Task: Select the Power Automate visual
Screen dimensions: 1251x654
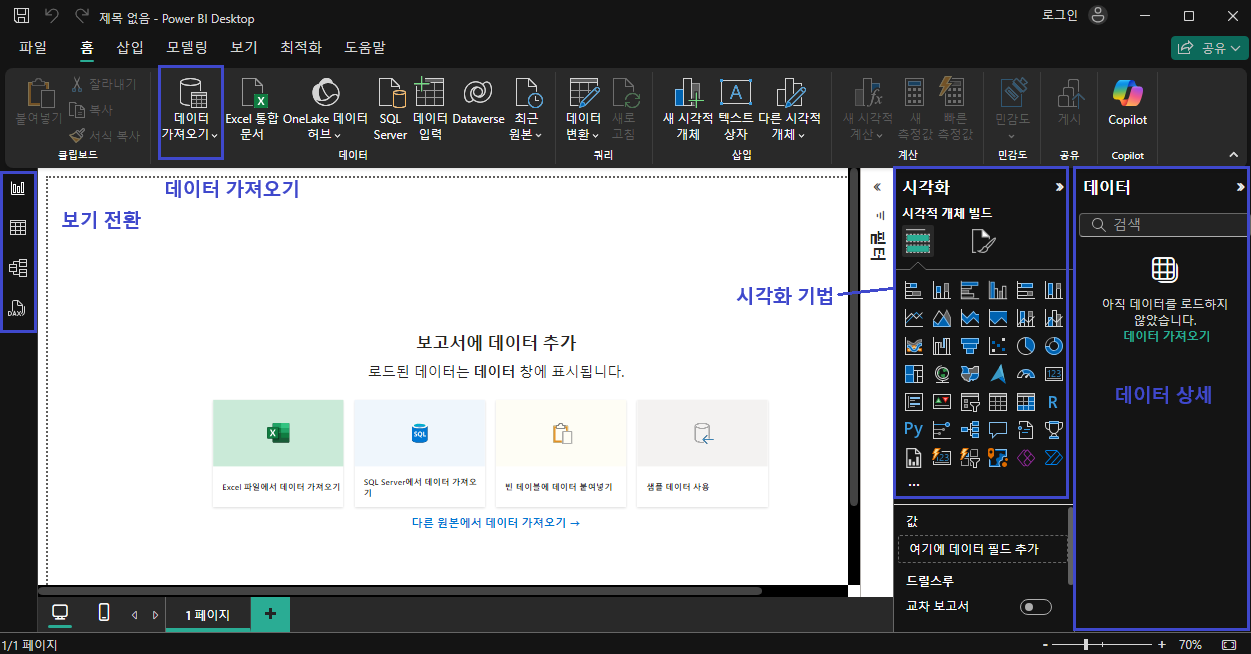Action: click(1053, 458)
